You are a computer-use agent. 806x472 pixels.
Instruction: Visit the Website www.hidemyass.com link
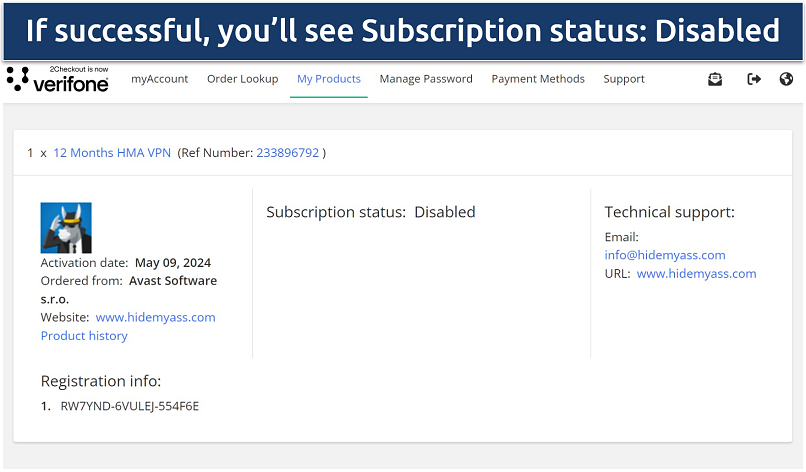point(156,317)
